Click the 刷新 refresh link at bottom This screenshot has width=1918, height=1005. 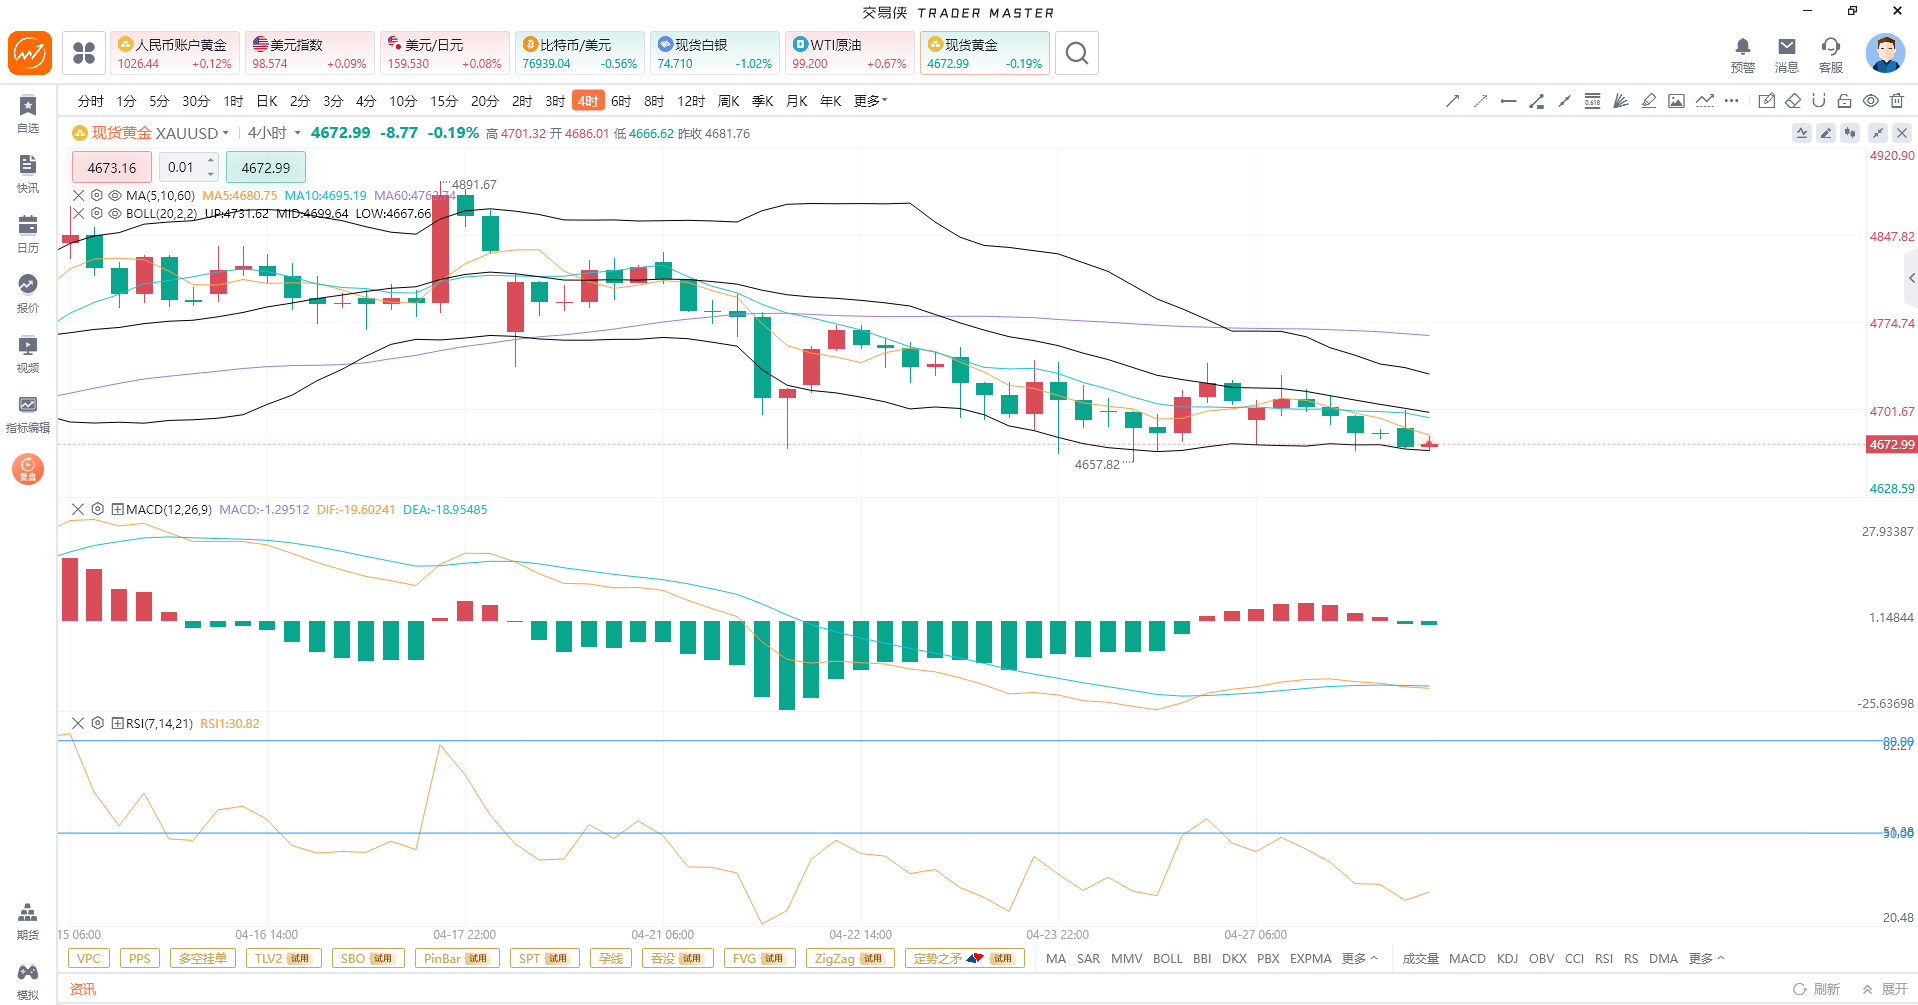point(1816,989)
